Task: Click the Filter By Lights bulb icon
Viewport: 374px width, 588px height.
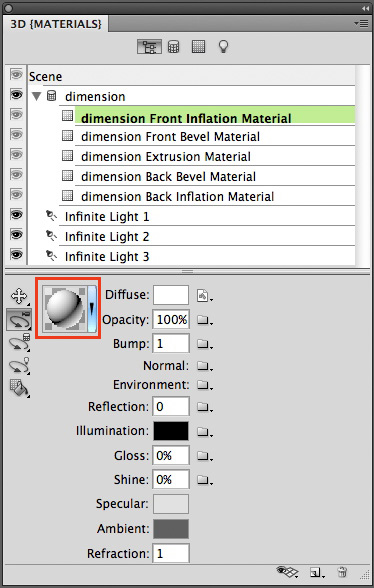Action: [223, 47]
